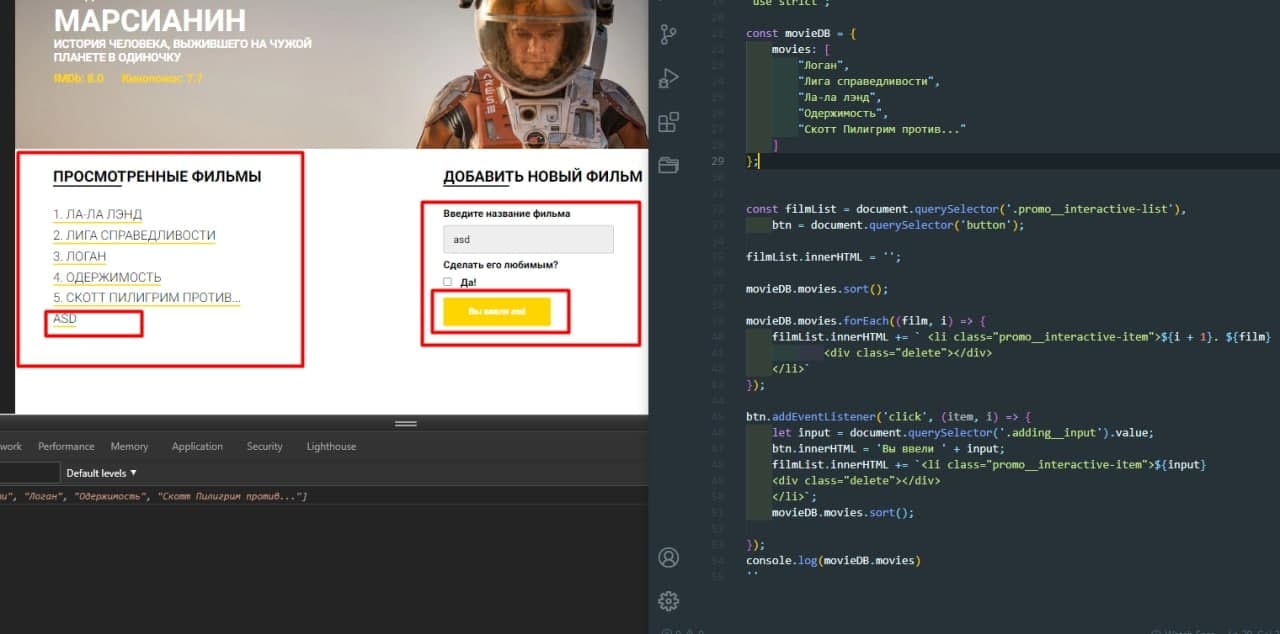Click line number 29 in the editor gutter
This screenshot has width=1280, height=634.
pyautogui.click(x=717, y=161)
